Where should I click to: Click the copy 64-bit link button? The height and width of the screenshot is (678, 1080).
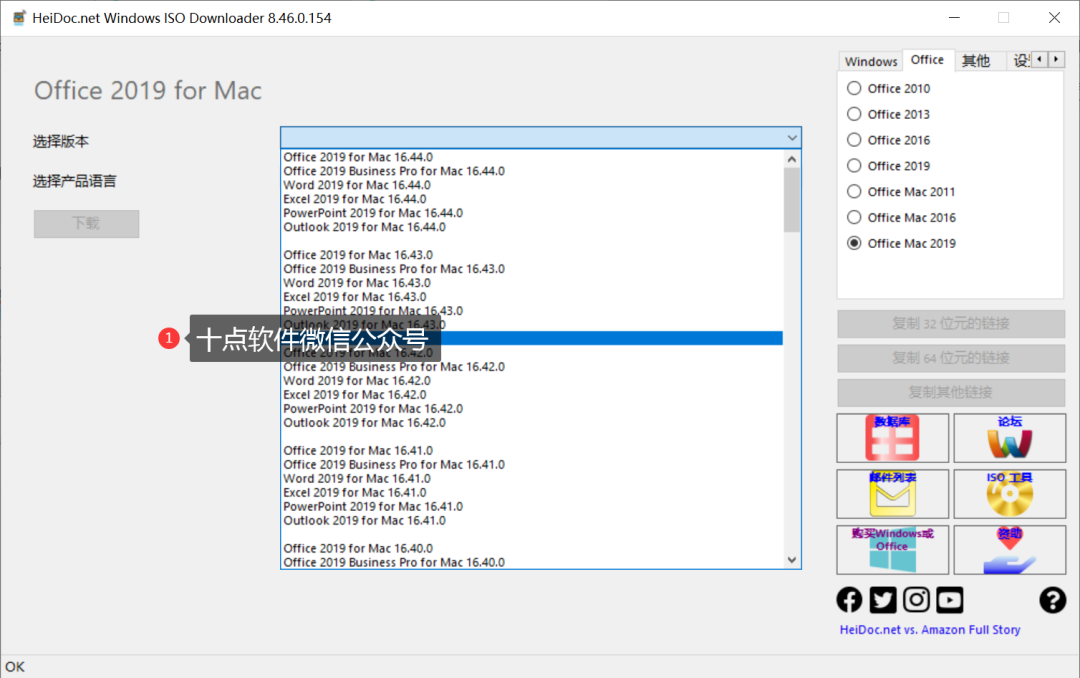(x=951, y=358)
